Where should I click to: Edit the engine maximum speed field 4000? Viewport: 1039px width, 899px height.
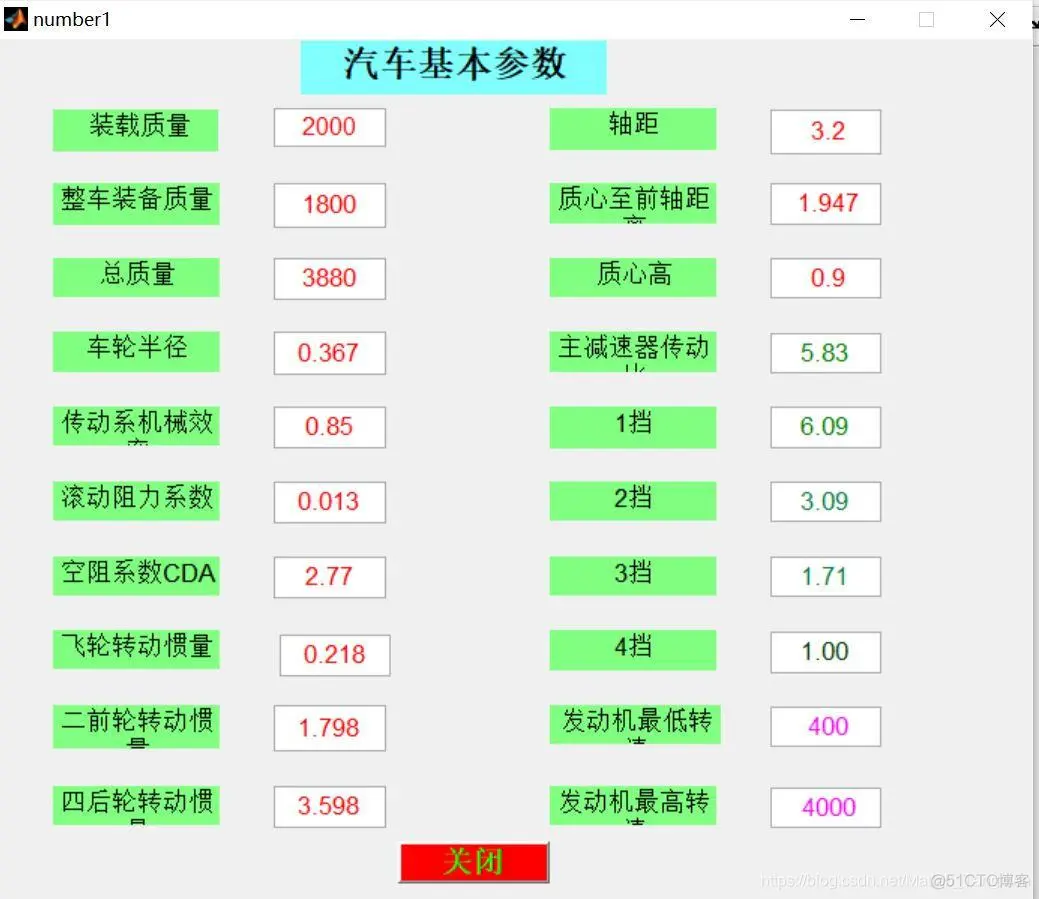click(826, 808)
